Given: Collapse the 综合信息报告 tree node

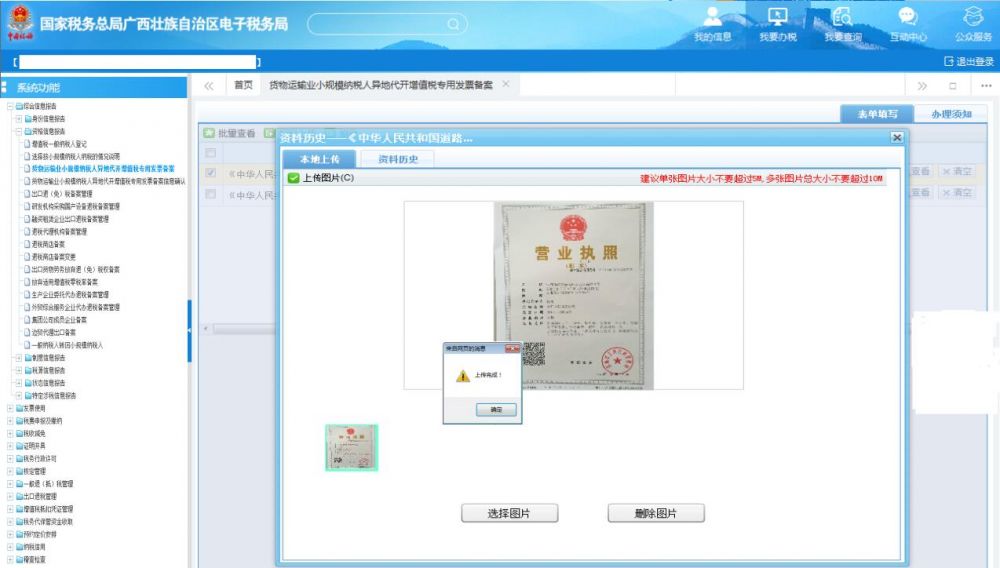Looking at the screenshot, I should (x=10, y=106).
